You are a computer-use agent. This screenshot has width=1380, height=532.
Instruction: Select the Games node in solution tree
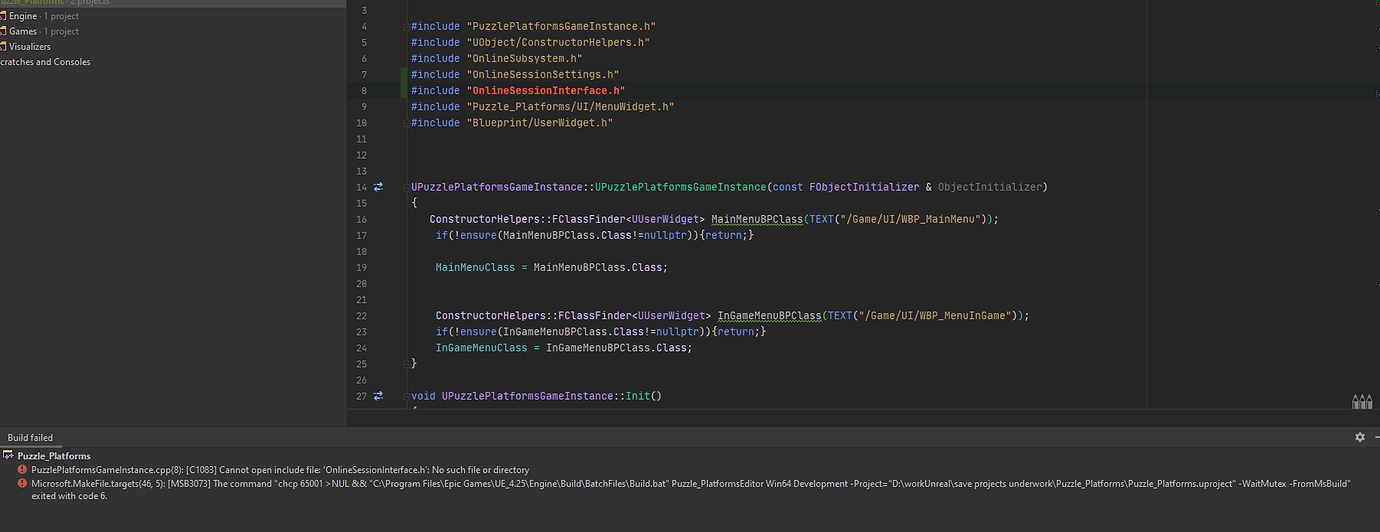(23, 32)
